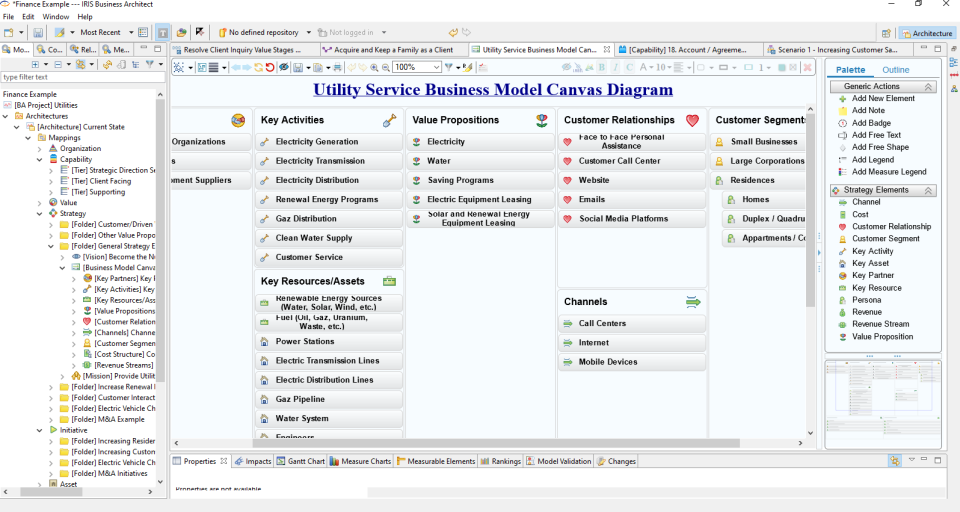Image resolution: width=960 pixels, height=512 pixels.
Task: Click the Save icon in main toolbar
Action: point(38,32)
